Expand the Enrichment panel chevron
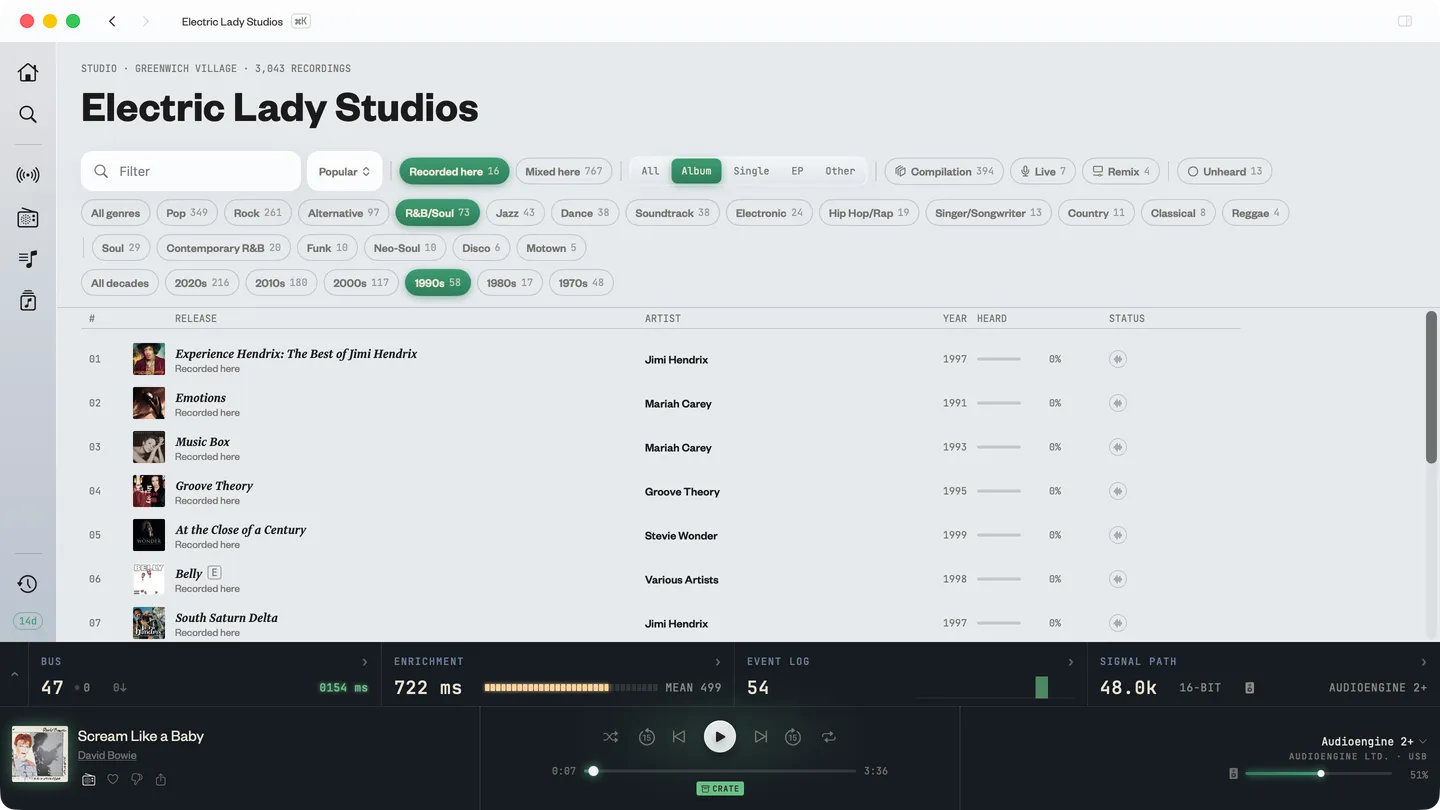This screenshot has width=1440, height=810. coord(718,662)
